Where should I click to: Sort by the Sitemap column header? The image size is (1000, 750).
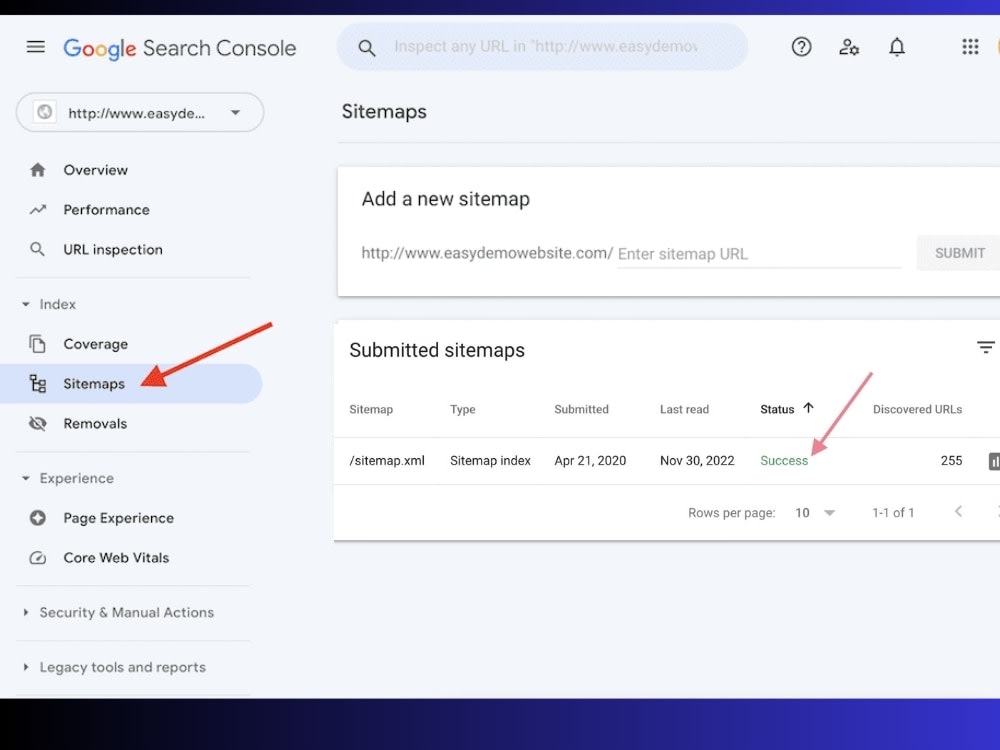point(371,409)
